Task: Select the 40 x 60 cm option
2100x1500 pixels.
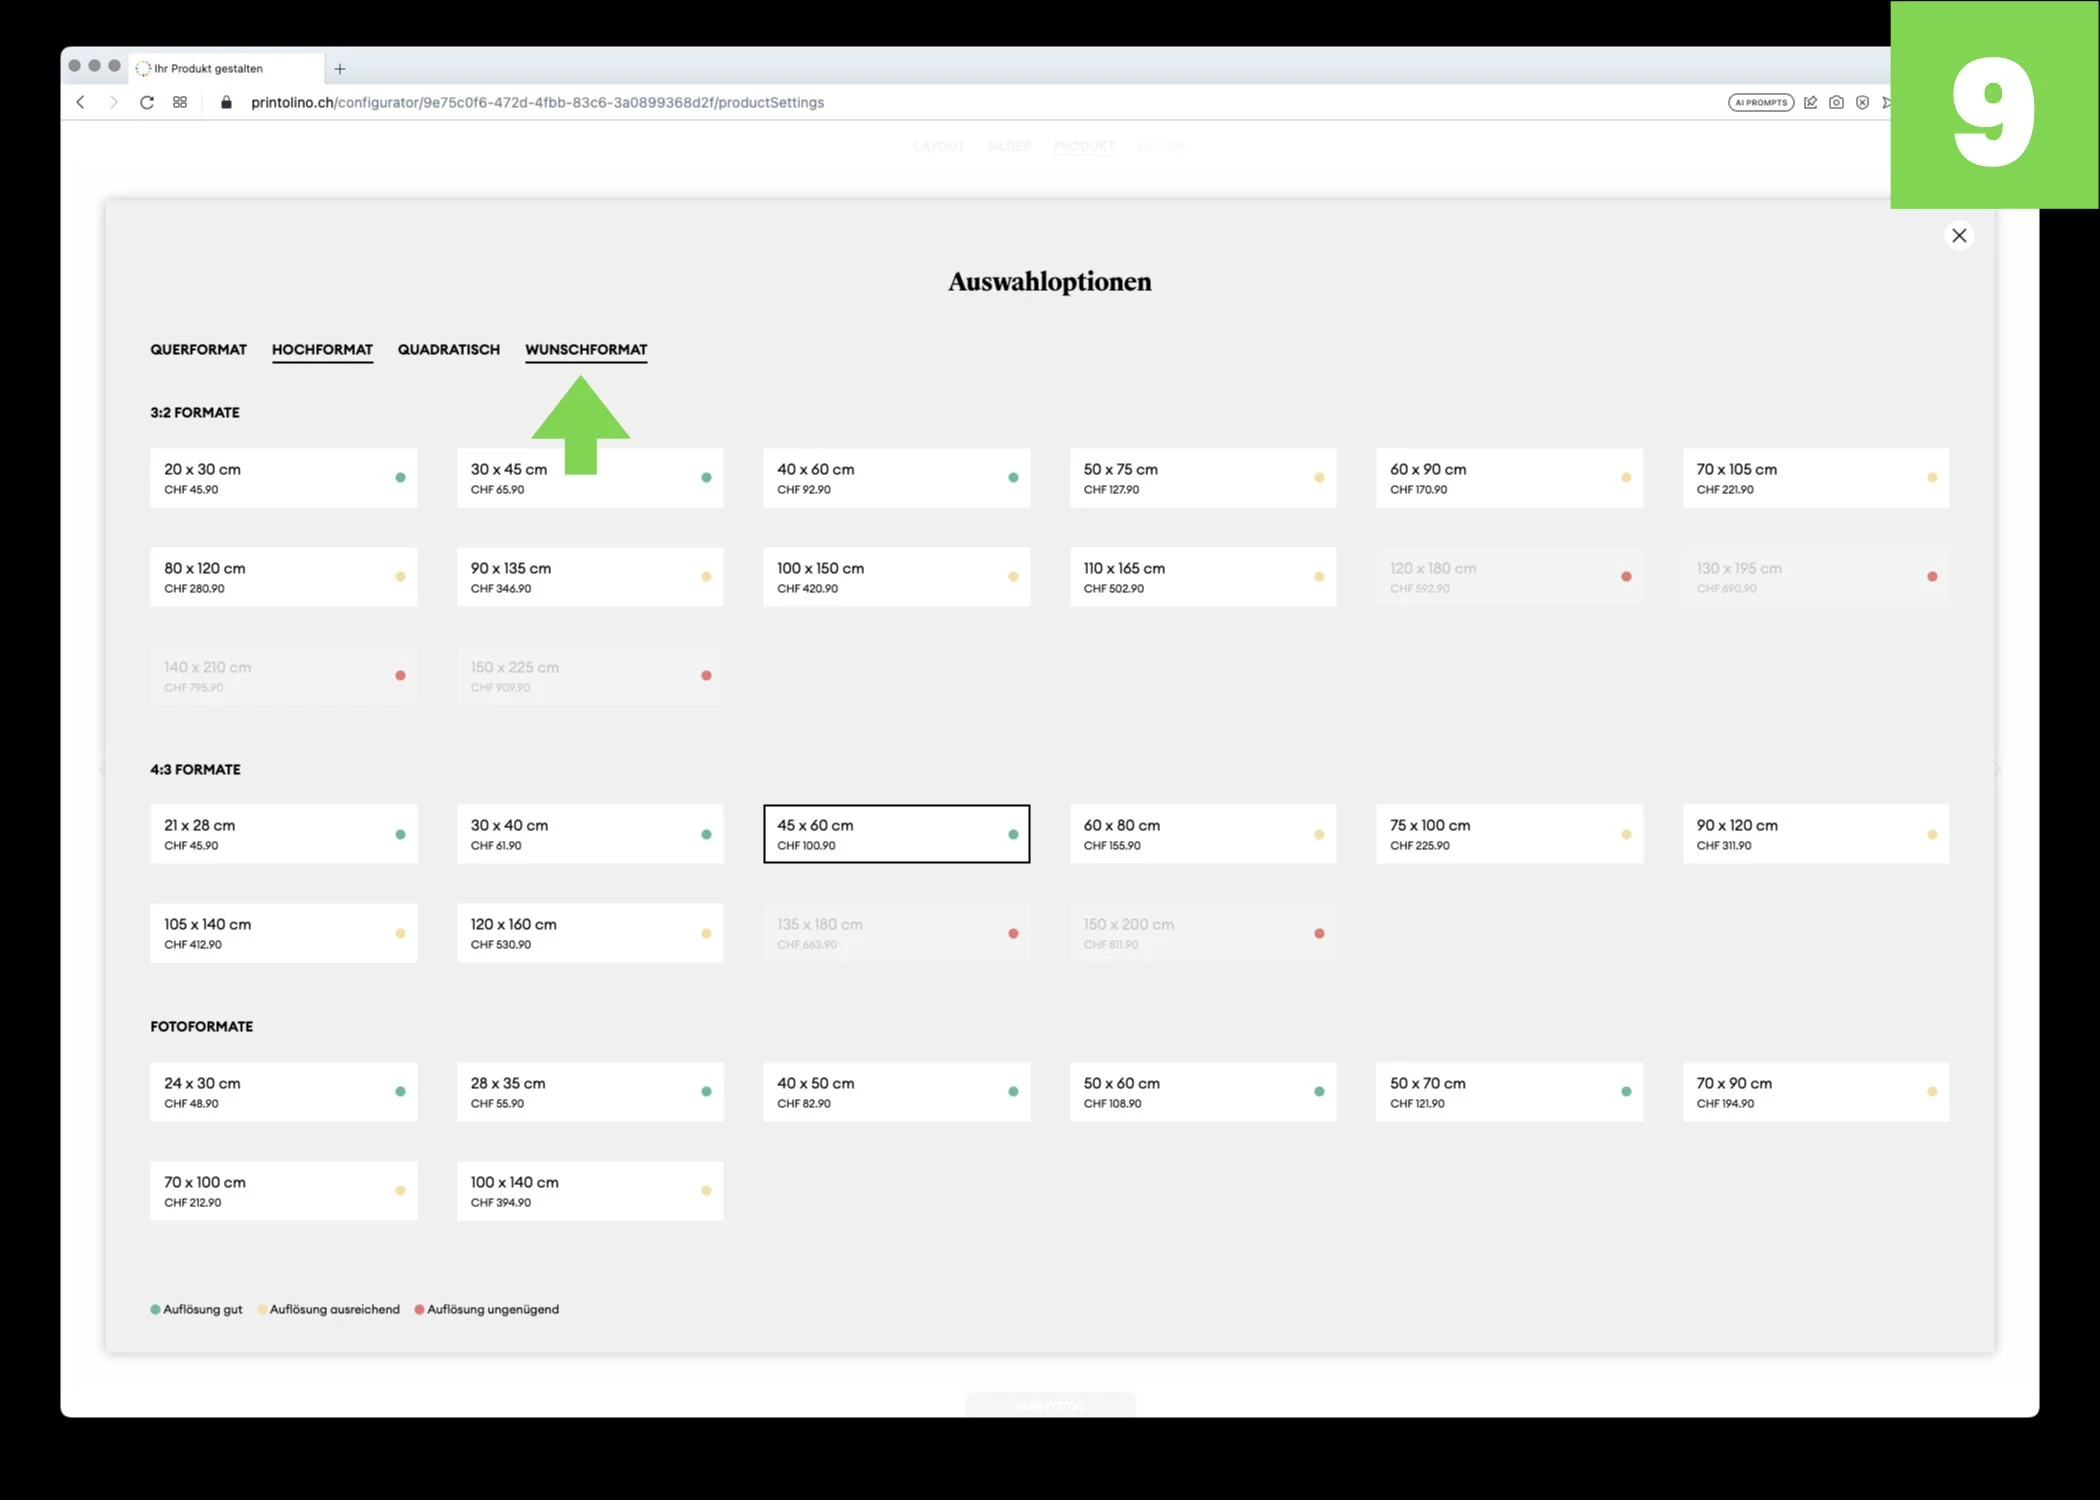Action: 895,478
